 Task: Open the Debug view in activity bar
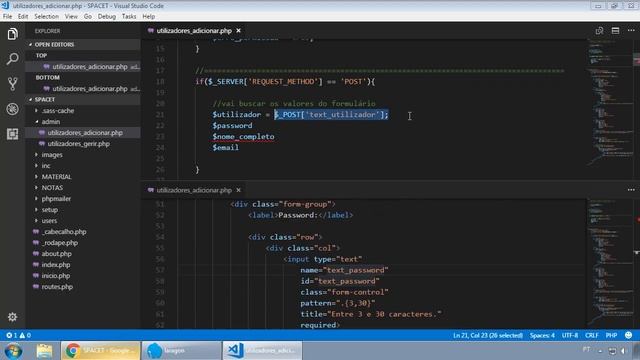coord(12,109)
